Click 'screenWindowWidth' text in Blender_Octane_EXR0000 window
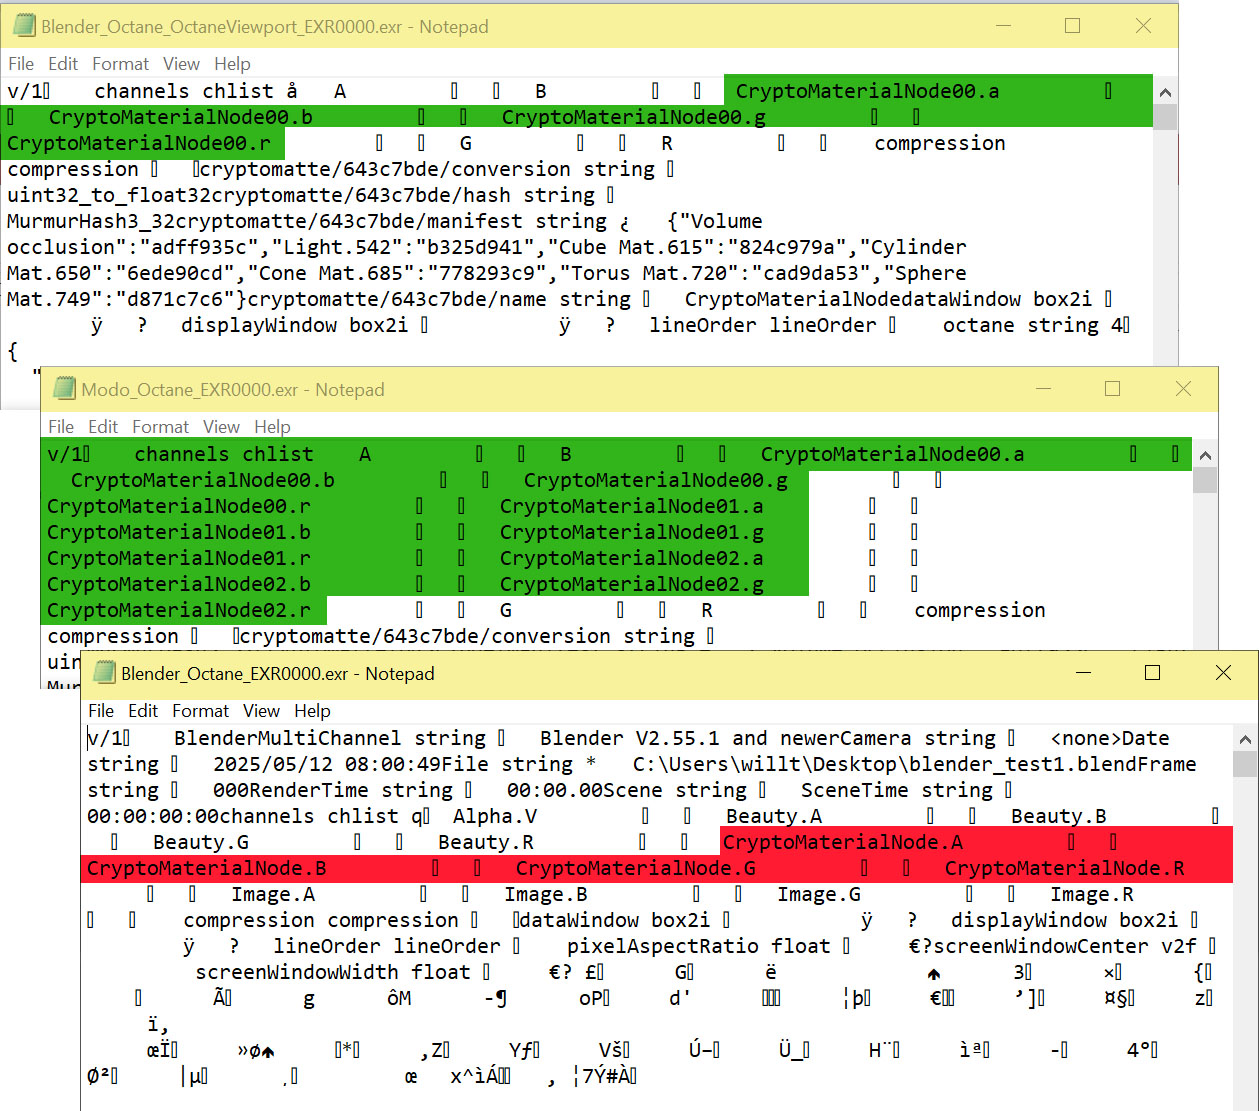Viewport: 1259px width, 1111px height. tap(296, 972)
